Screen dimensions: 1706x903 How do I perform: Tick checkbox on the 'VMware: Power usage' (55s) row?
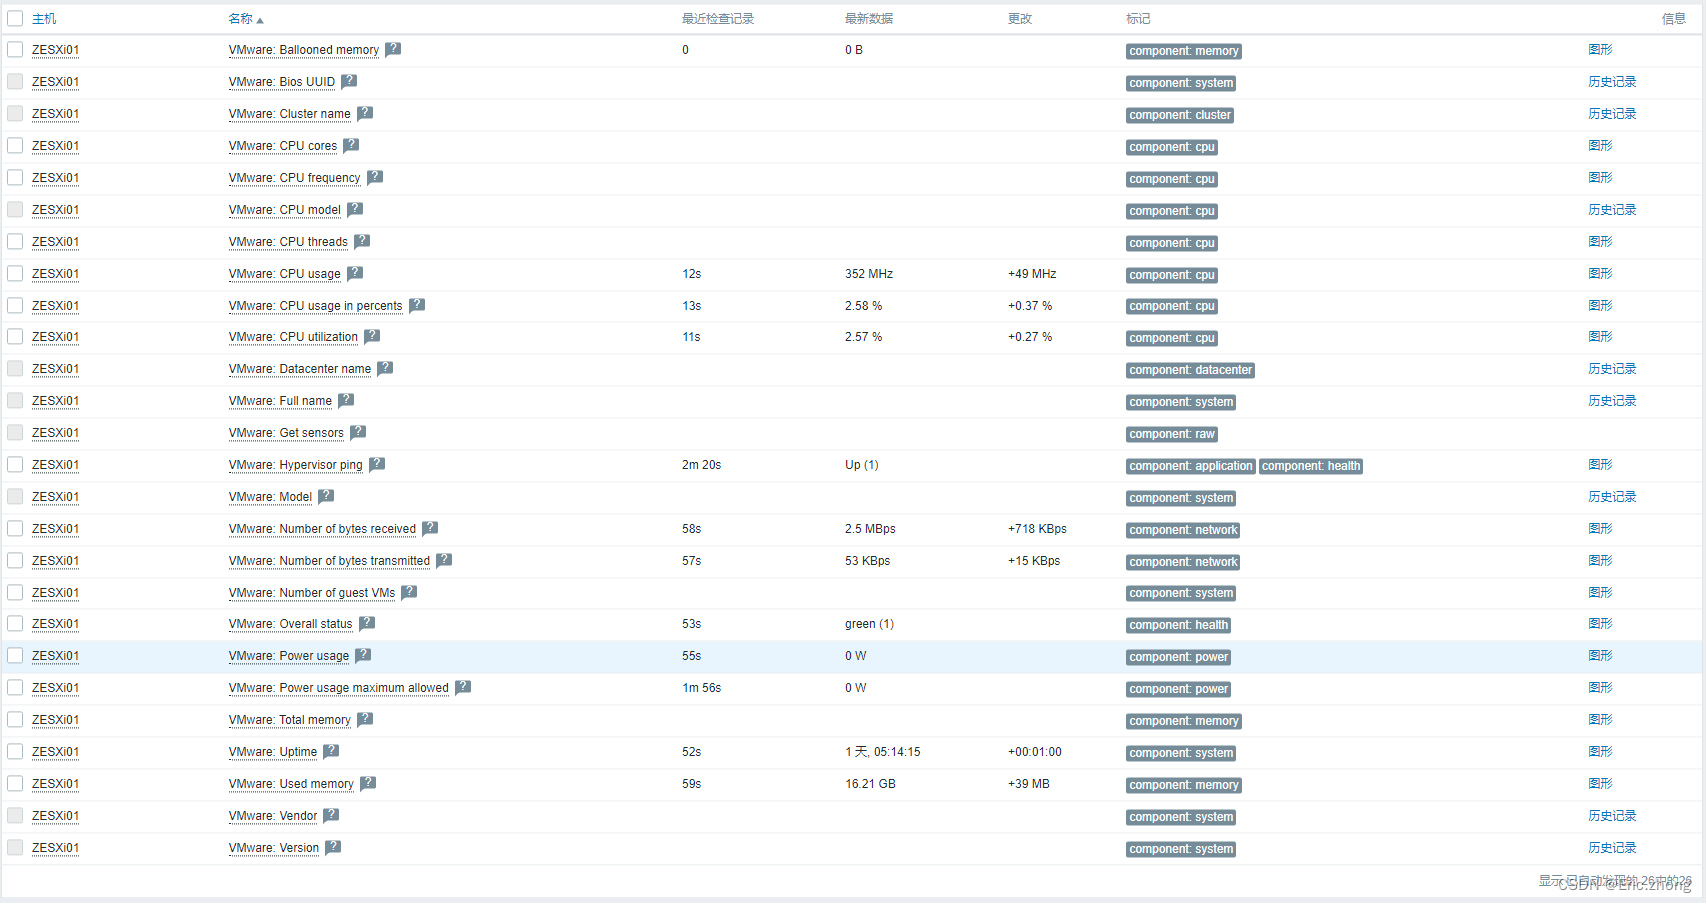(x=15, y=655)
